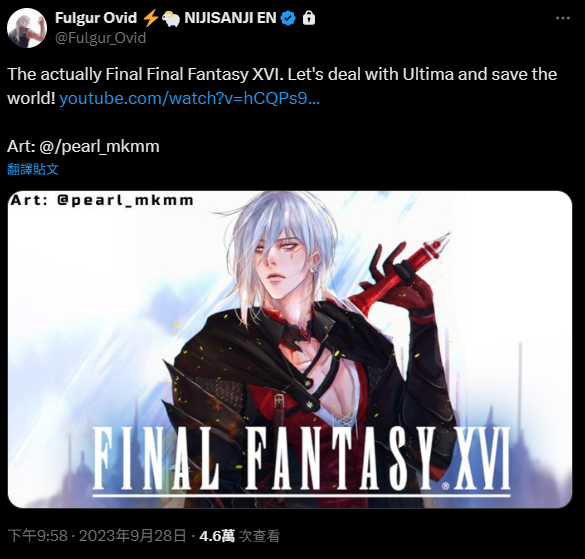The image size is (585, 559).
Task: Open the youtube.com/watch link
Action: pyautogui.click(x=190, y=98)
